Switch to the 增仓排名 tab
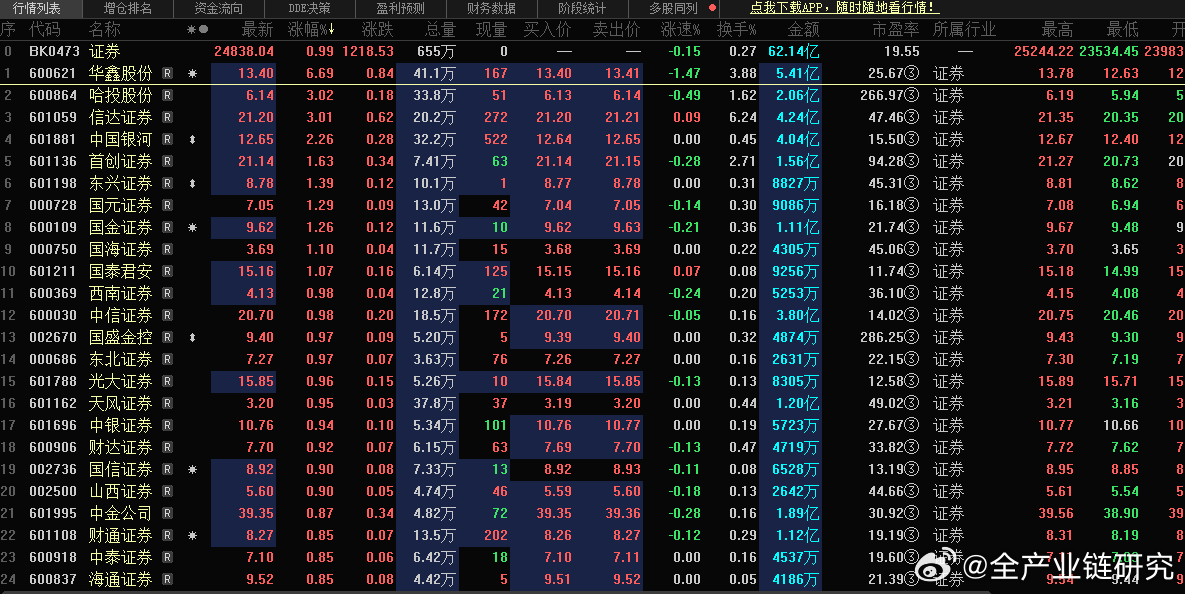 click(128, 8)
